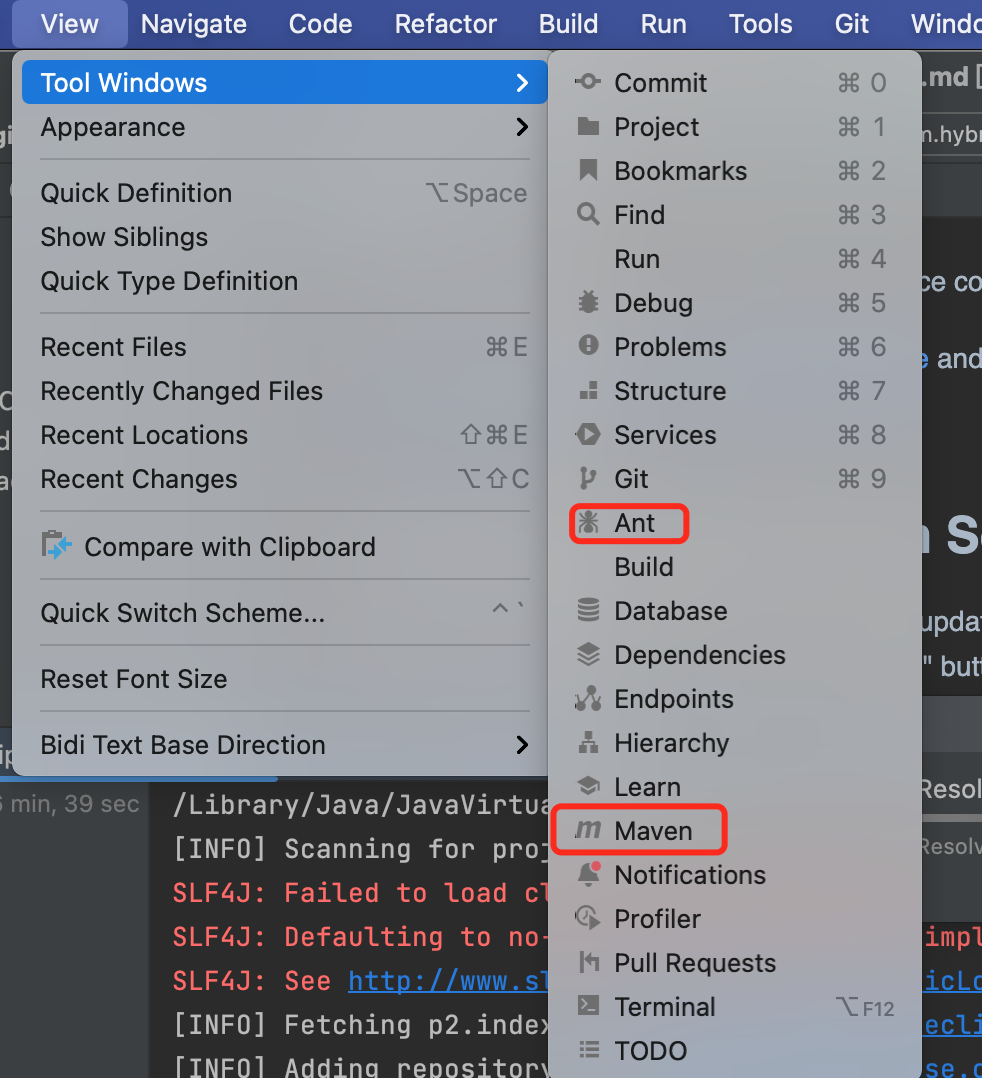Open Pull Requests tool window entry

(695, 963)
